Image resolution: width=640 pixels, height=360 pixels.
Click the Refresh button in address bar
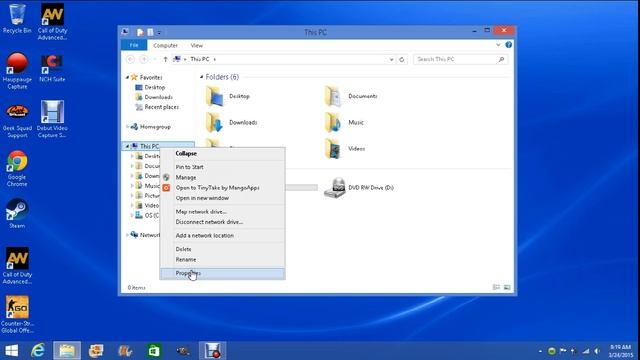tap(402, 60)
